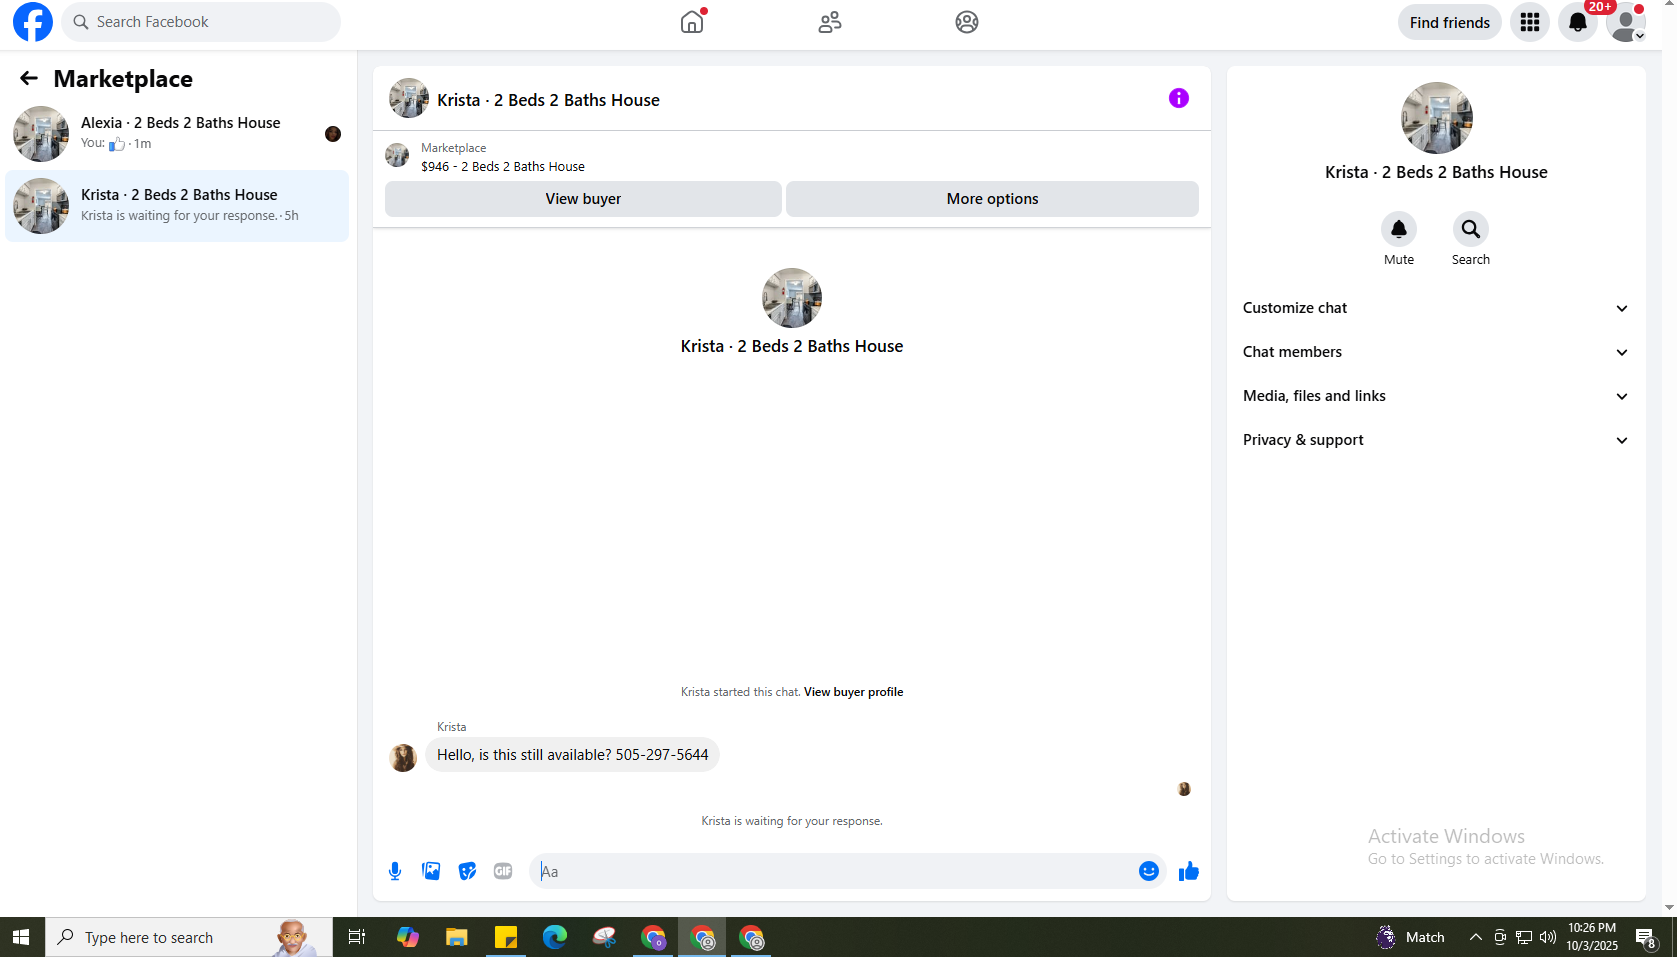Open the notifications bell
Viewport: 1677px width, 957px height.
pyautogui.click(x=1577, y=22)
